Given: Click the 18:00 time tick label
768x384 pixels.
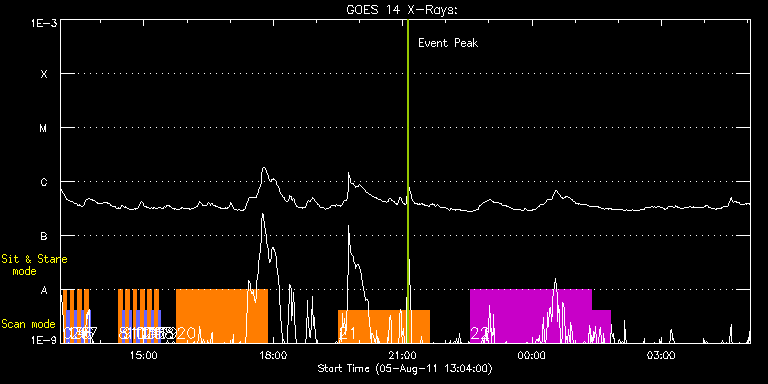Looking at the screenshot, I should tap(273, 355).
